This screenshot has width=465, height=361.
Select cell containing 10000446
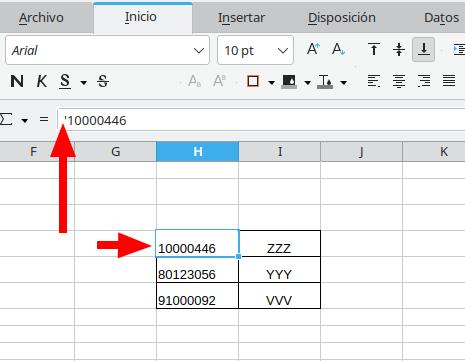pos(197,243)
